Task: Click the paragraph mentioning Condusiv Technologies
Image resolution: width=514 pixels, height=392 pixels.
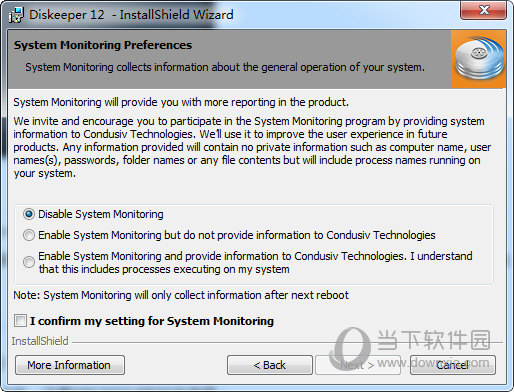Action: 252,147
